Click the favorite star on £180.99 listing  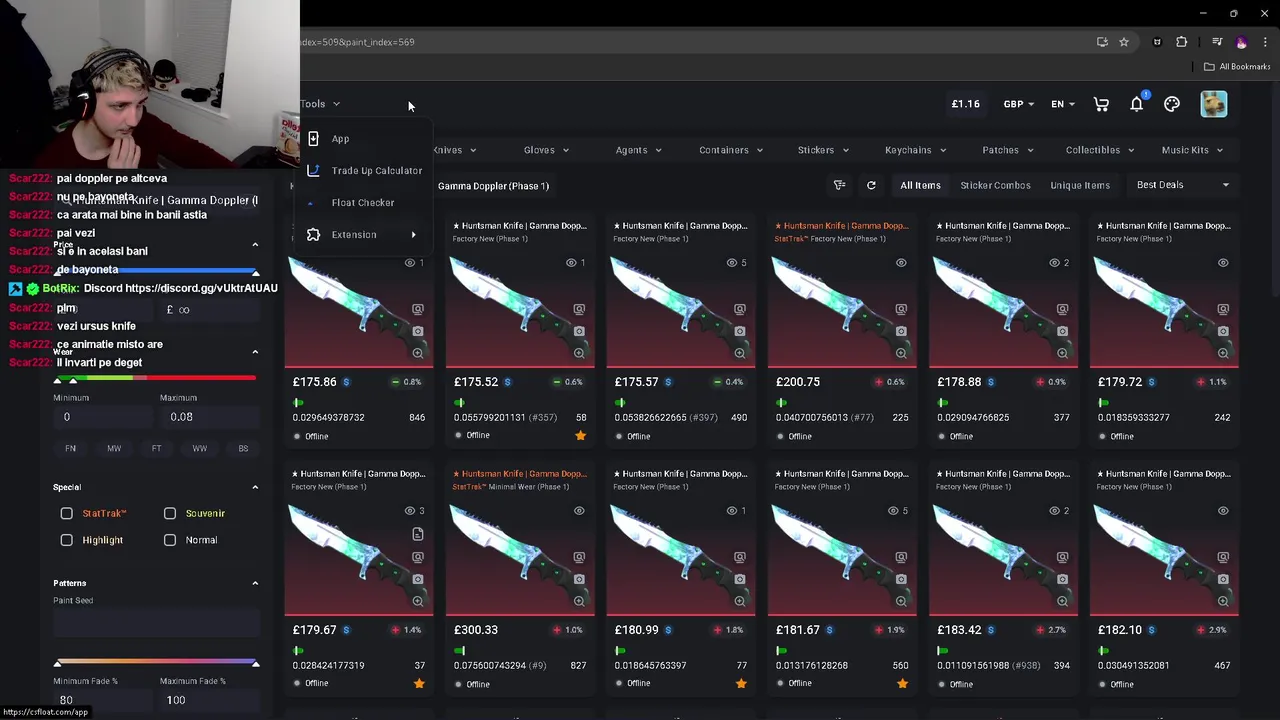point(741,683)
